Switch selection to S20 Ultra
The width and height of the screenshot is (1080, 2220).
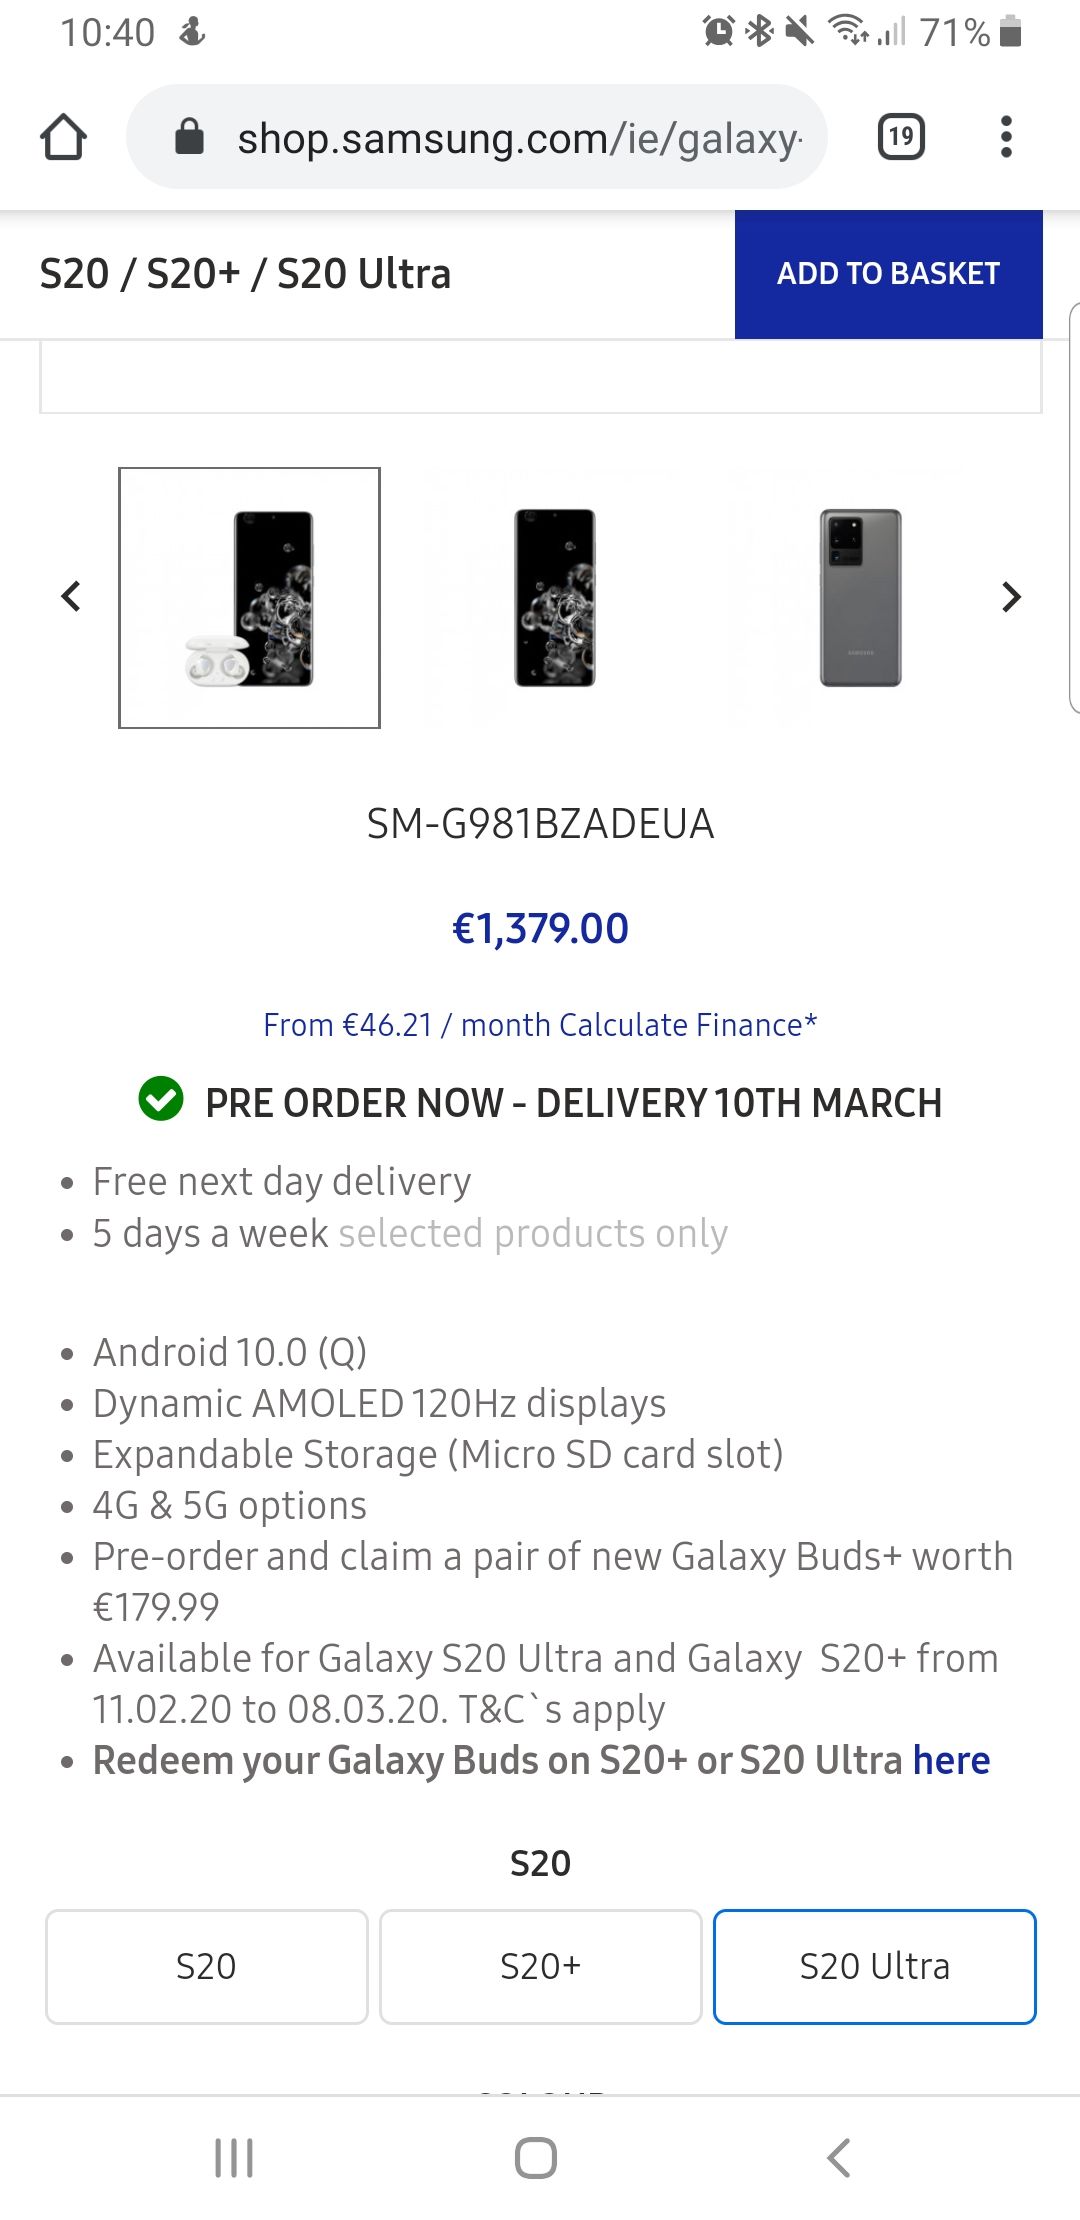(x=874, y=1966)
